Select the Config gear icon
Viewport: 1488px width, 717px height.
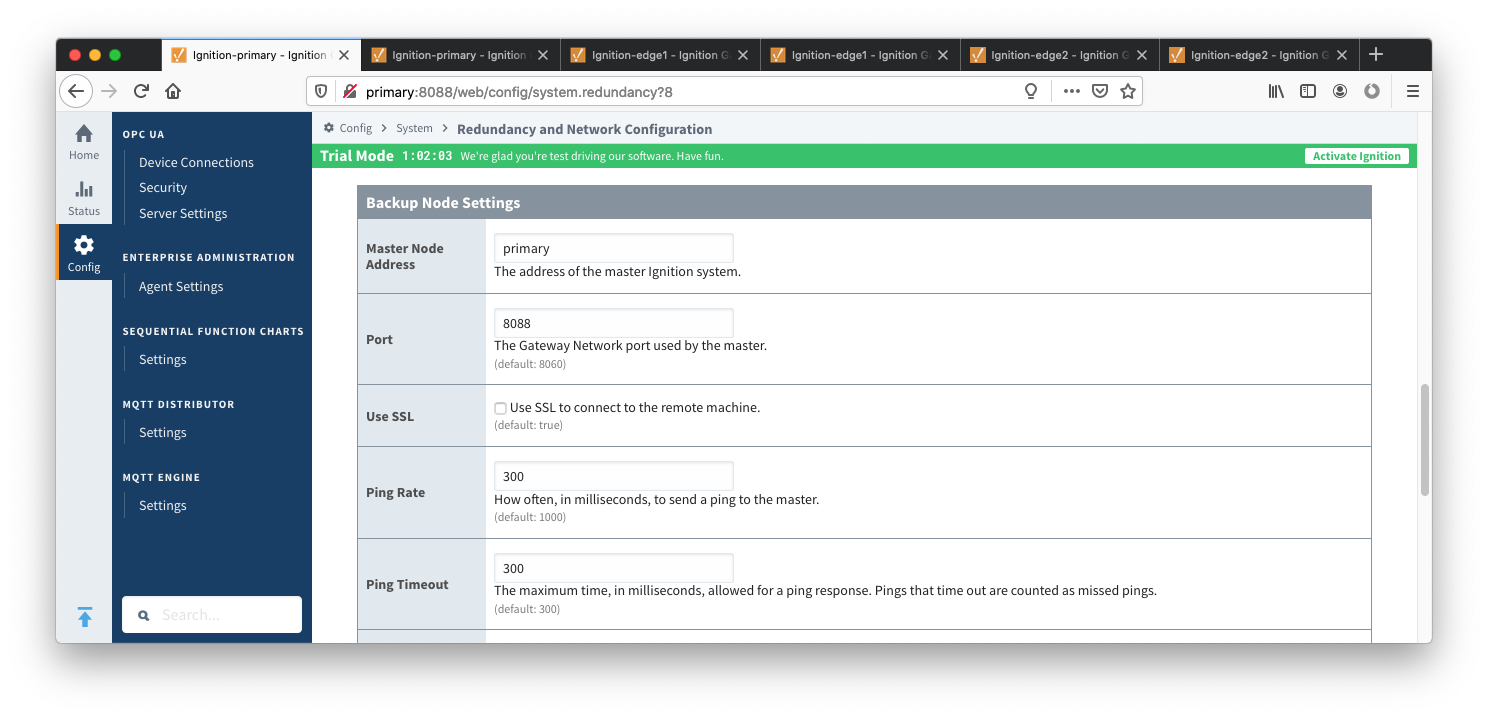coord(84,245)
